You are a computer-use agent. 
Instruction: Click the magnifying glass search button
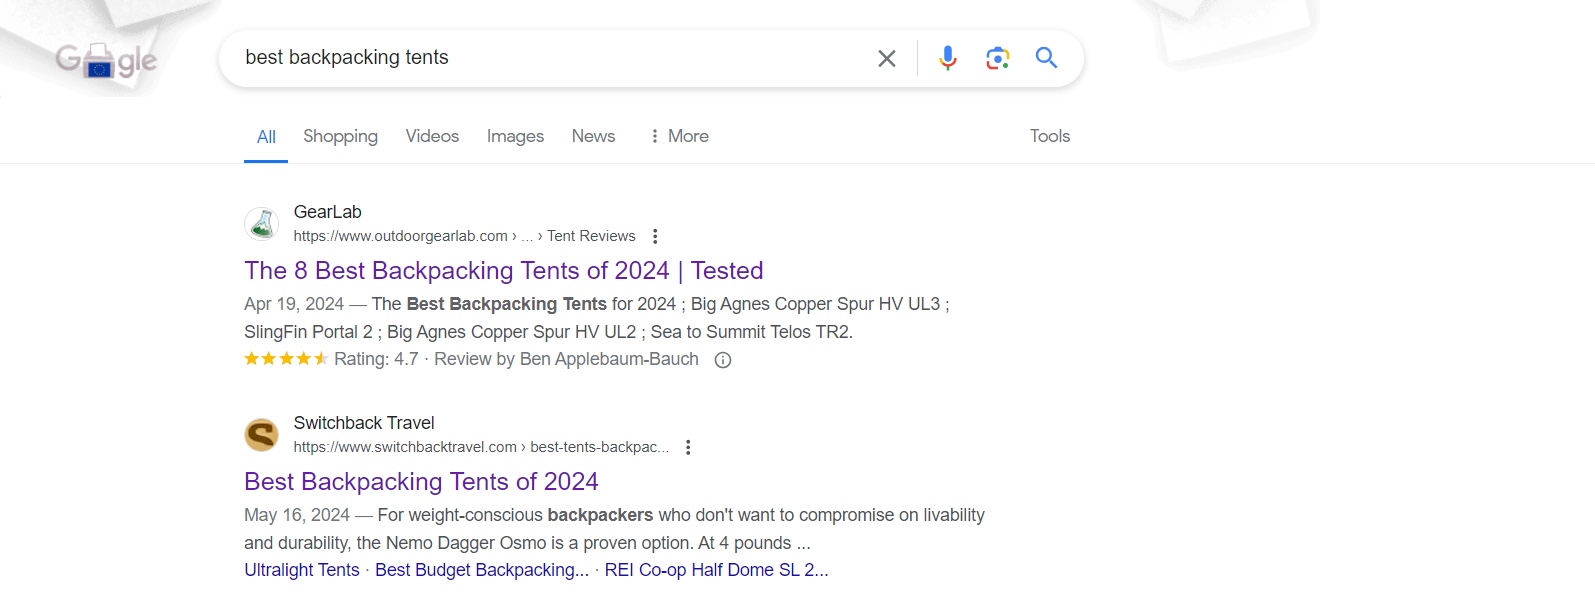point(1046,58)
